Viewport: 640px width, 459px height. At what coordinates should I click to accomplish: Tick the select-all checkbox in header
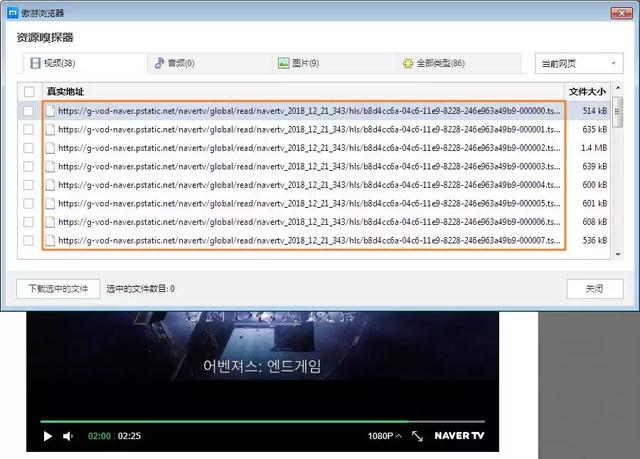(29, 92)
